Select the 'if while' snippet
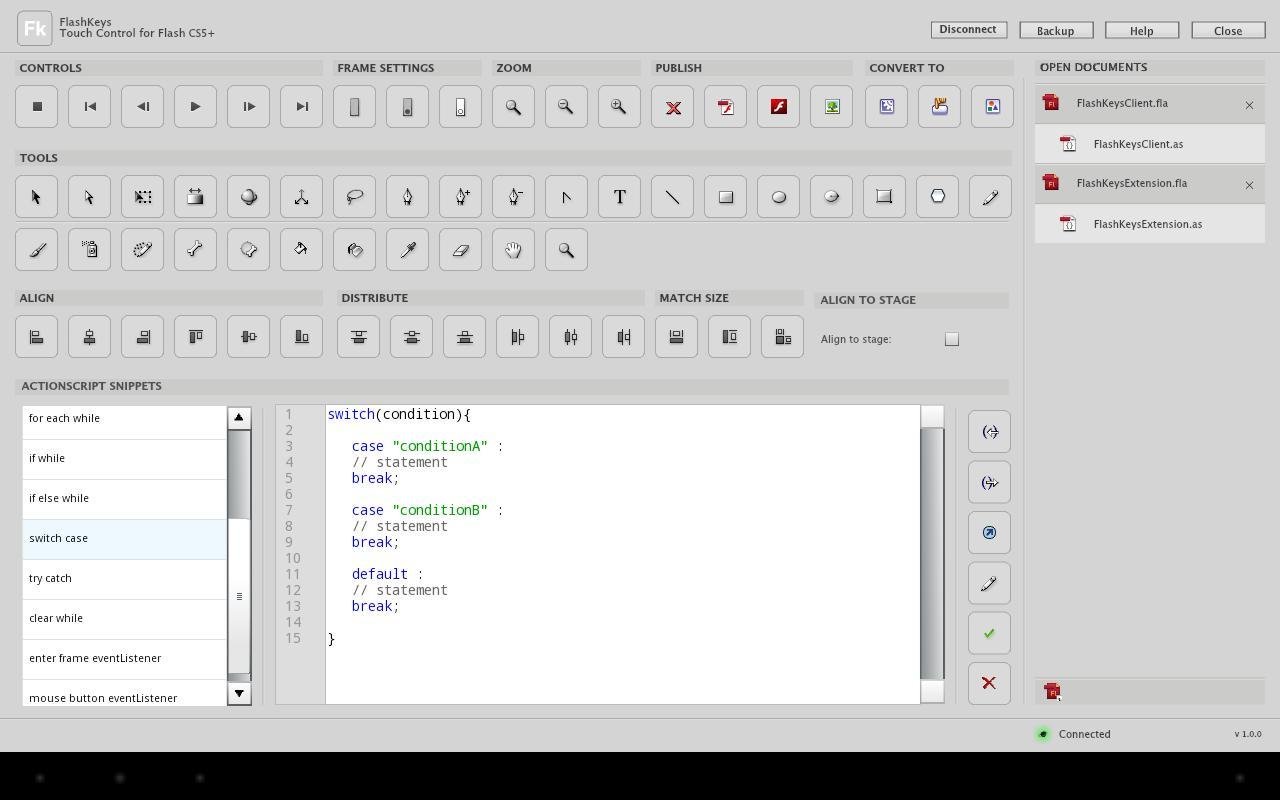 pos(125,459)
